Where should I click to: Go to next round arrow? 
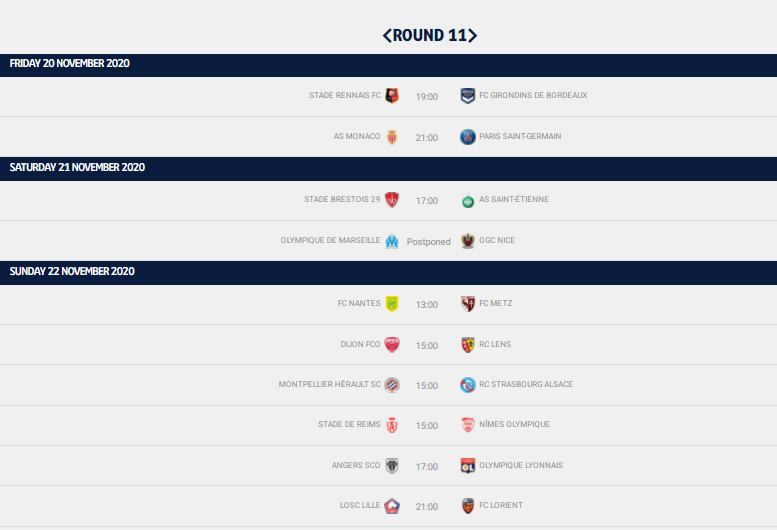[x=473, y=35]
